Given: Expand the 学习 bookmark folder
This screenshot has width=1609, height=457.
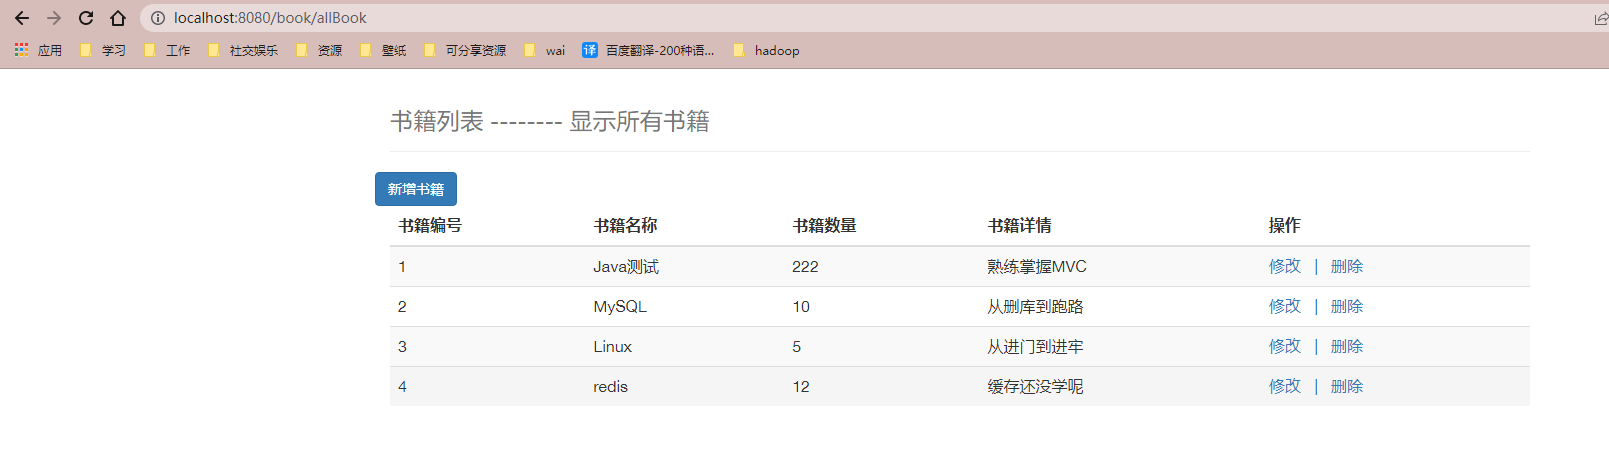Looking at the screenshot, I should click(x=103, y=50).
